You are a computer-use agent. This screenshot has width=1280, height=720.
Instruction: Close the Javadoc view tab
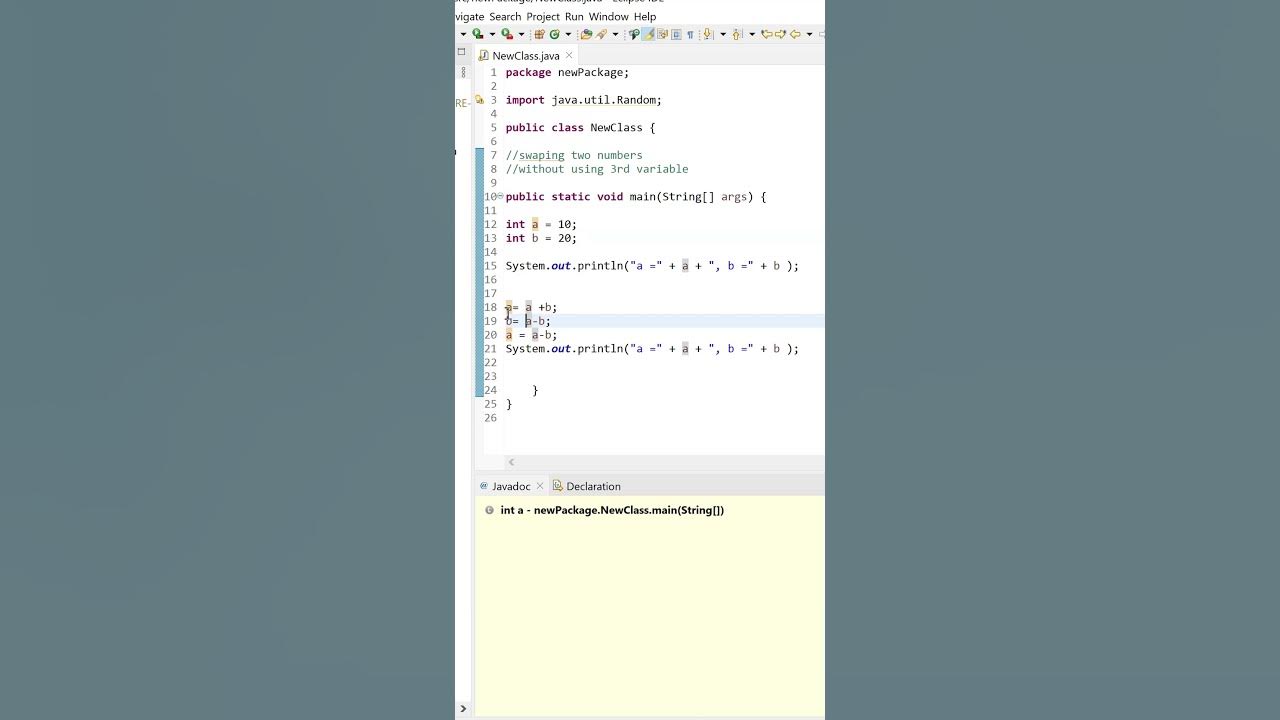(x=540, y=486)
